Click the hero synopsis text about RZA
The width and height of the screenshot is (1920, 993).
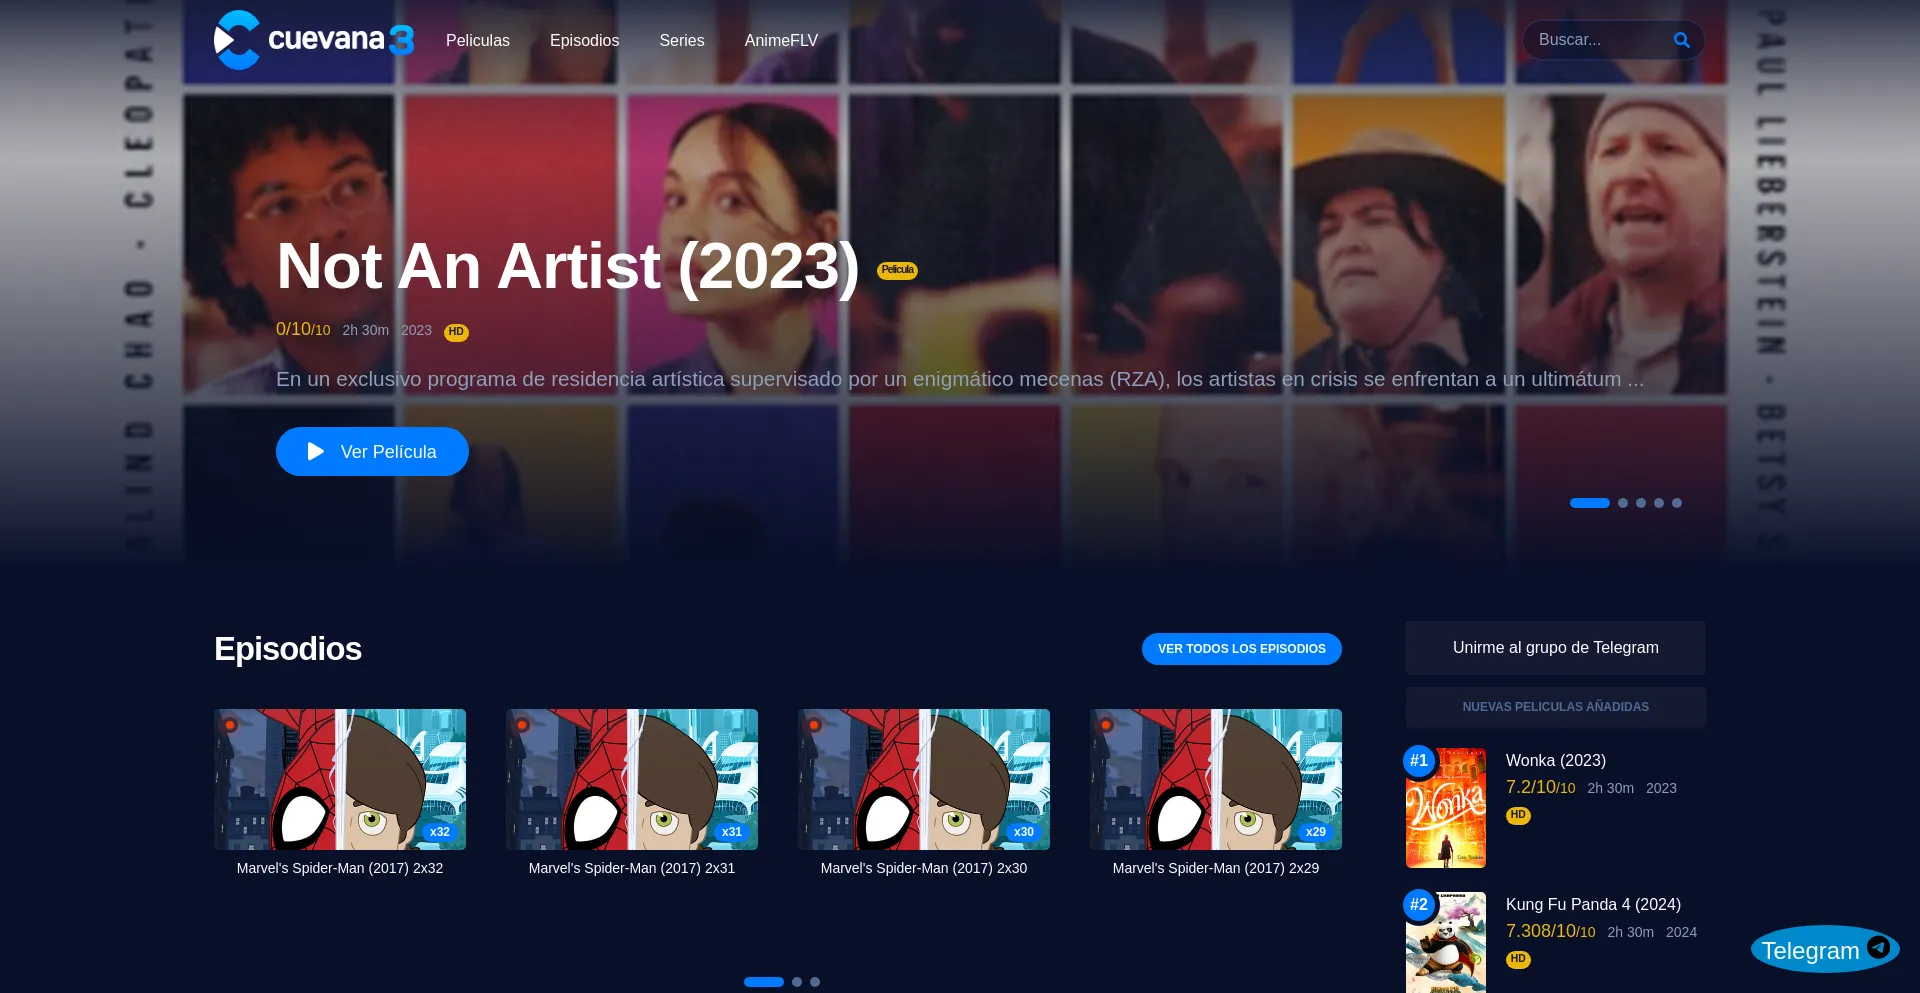point(960,379)
